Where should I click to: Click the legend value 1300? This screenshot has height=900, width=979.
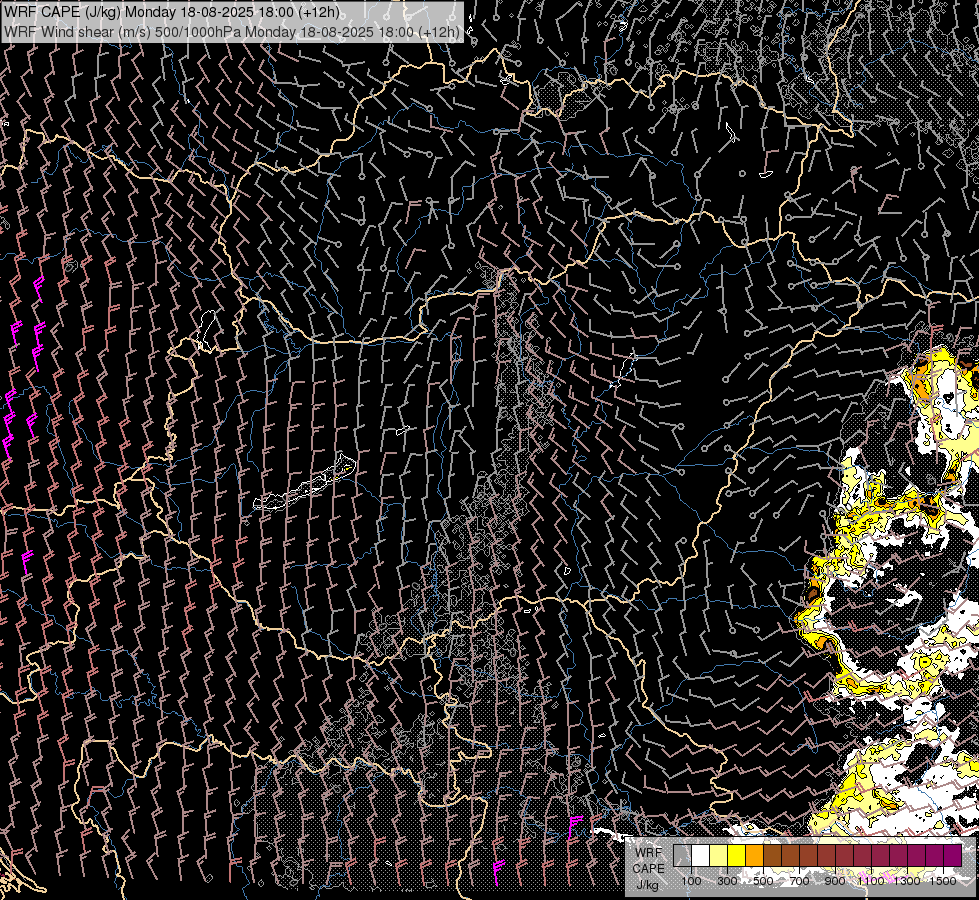907,881
